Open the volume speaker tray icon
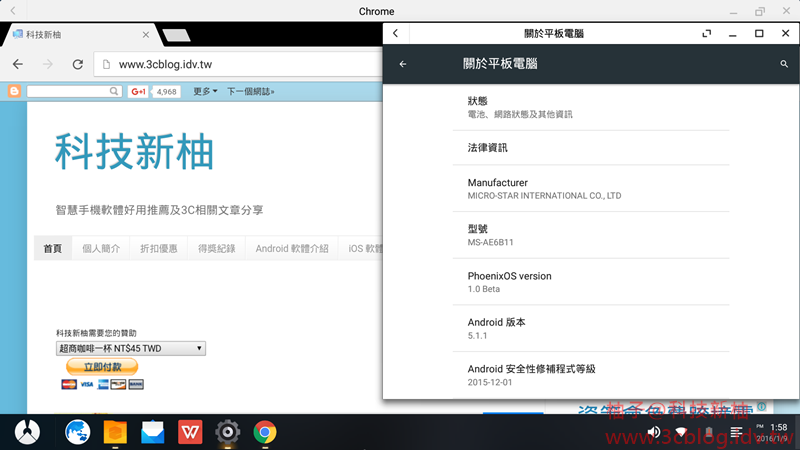This screenshot has width=800, height=450. tap(654, 433)
